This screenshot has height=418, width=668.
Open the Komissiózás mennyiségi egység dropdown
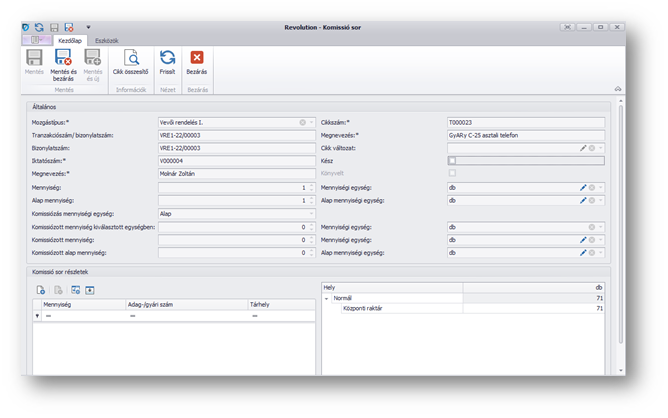pos(312,213)
